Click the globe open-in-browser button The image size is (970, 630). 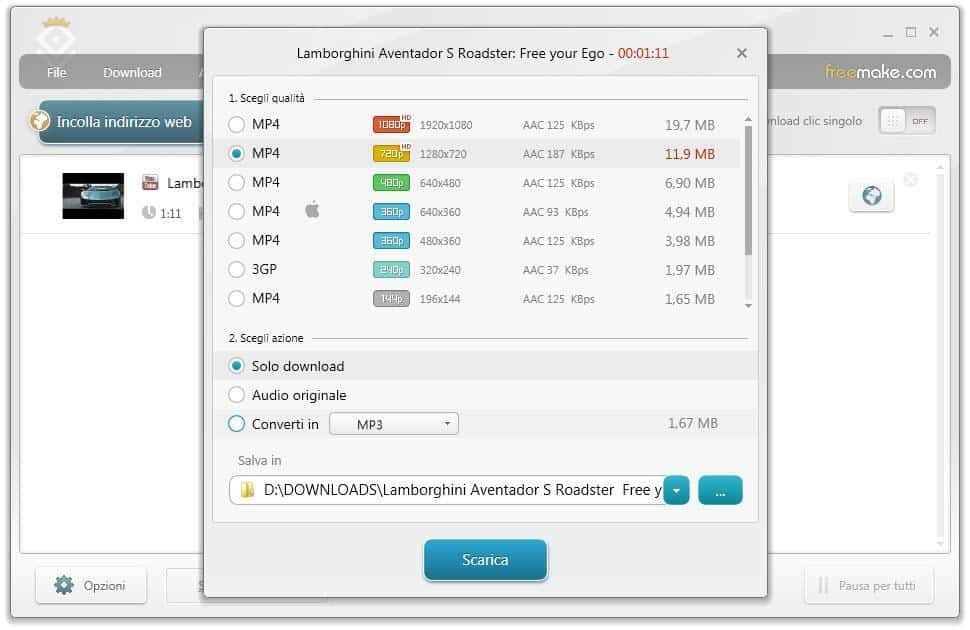point(872,196)
